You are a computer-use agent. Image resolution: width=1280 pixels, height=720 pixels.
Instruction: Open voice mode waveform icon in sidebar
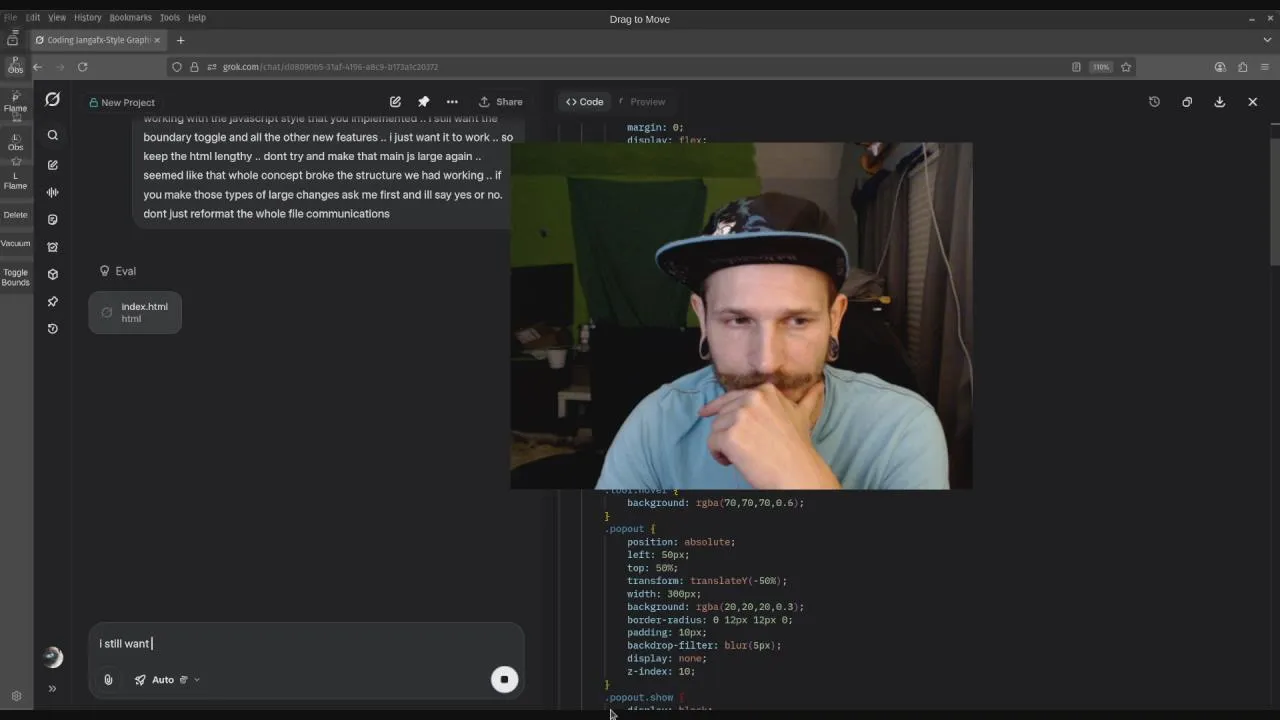click(53, 192)
